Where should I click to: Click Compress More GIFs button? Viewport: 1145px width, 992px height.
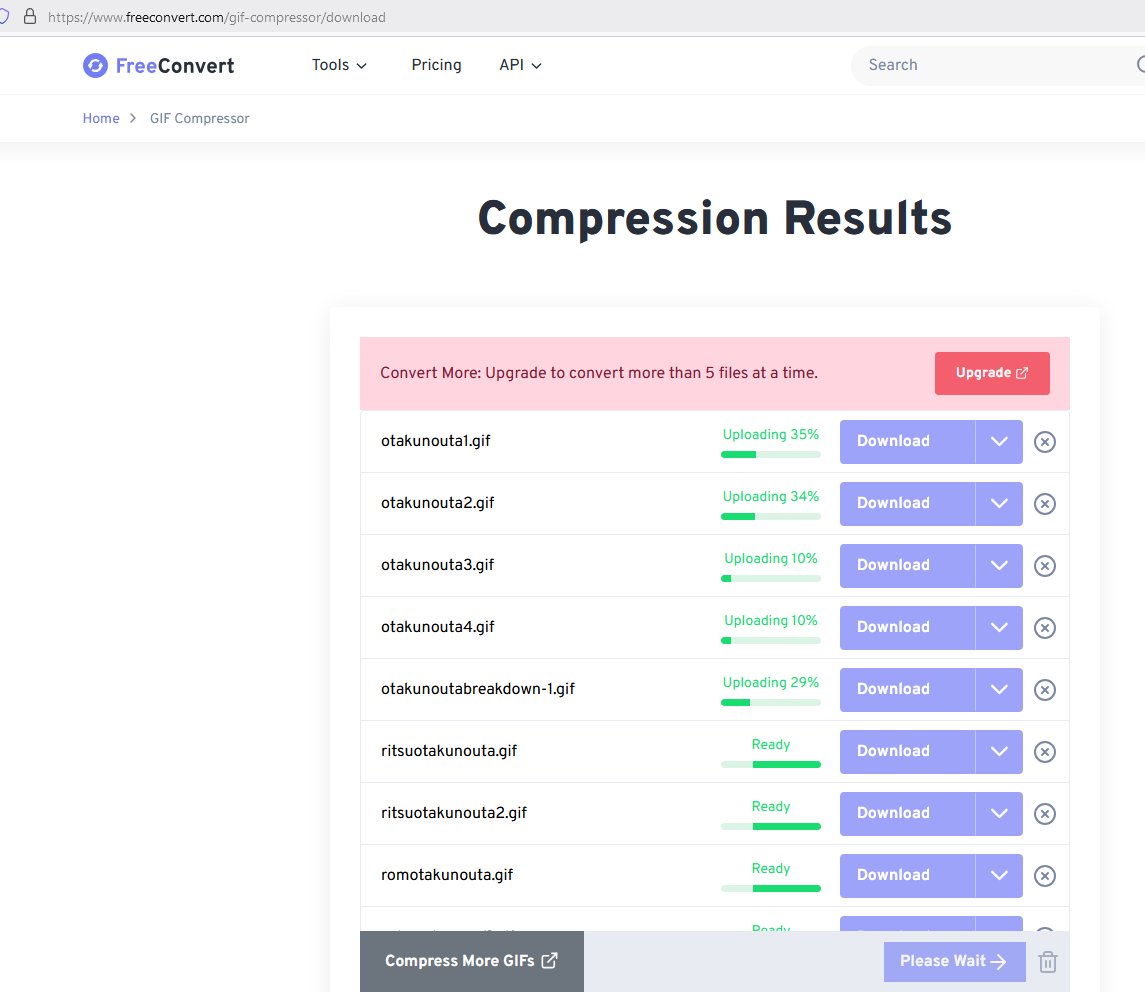coord(472,961)
